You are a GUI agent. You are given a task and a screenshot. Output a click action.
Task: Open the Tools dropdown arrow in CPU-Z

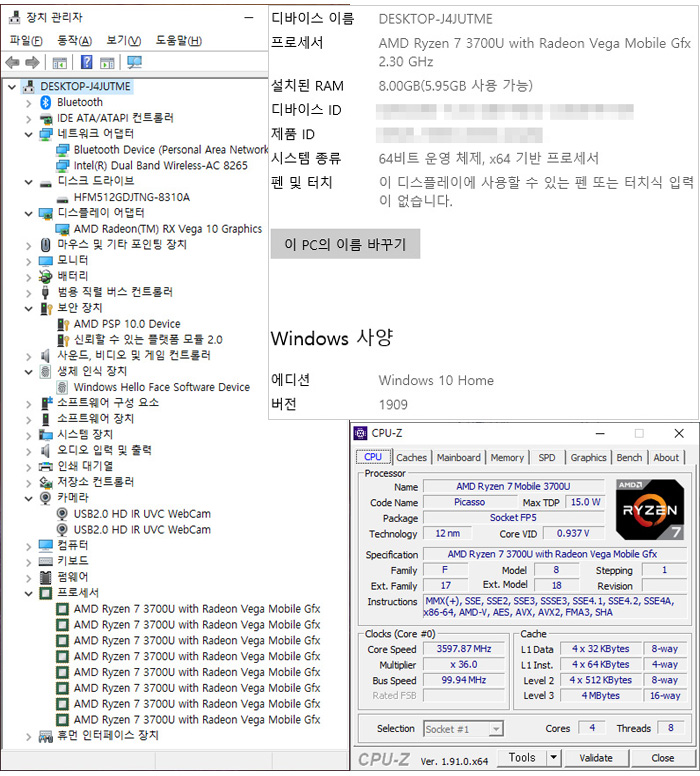pos(553,758)
